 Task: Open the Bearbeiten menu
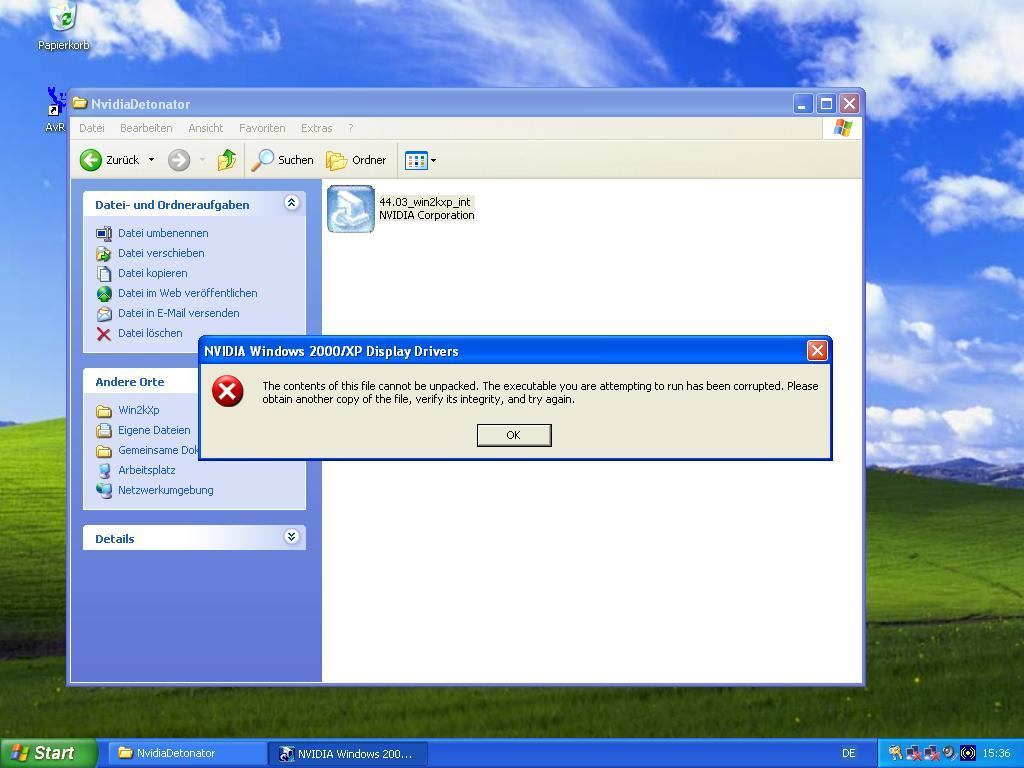click(146, 128)
